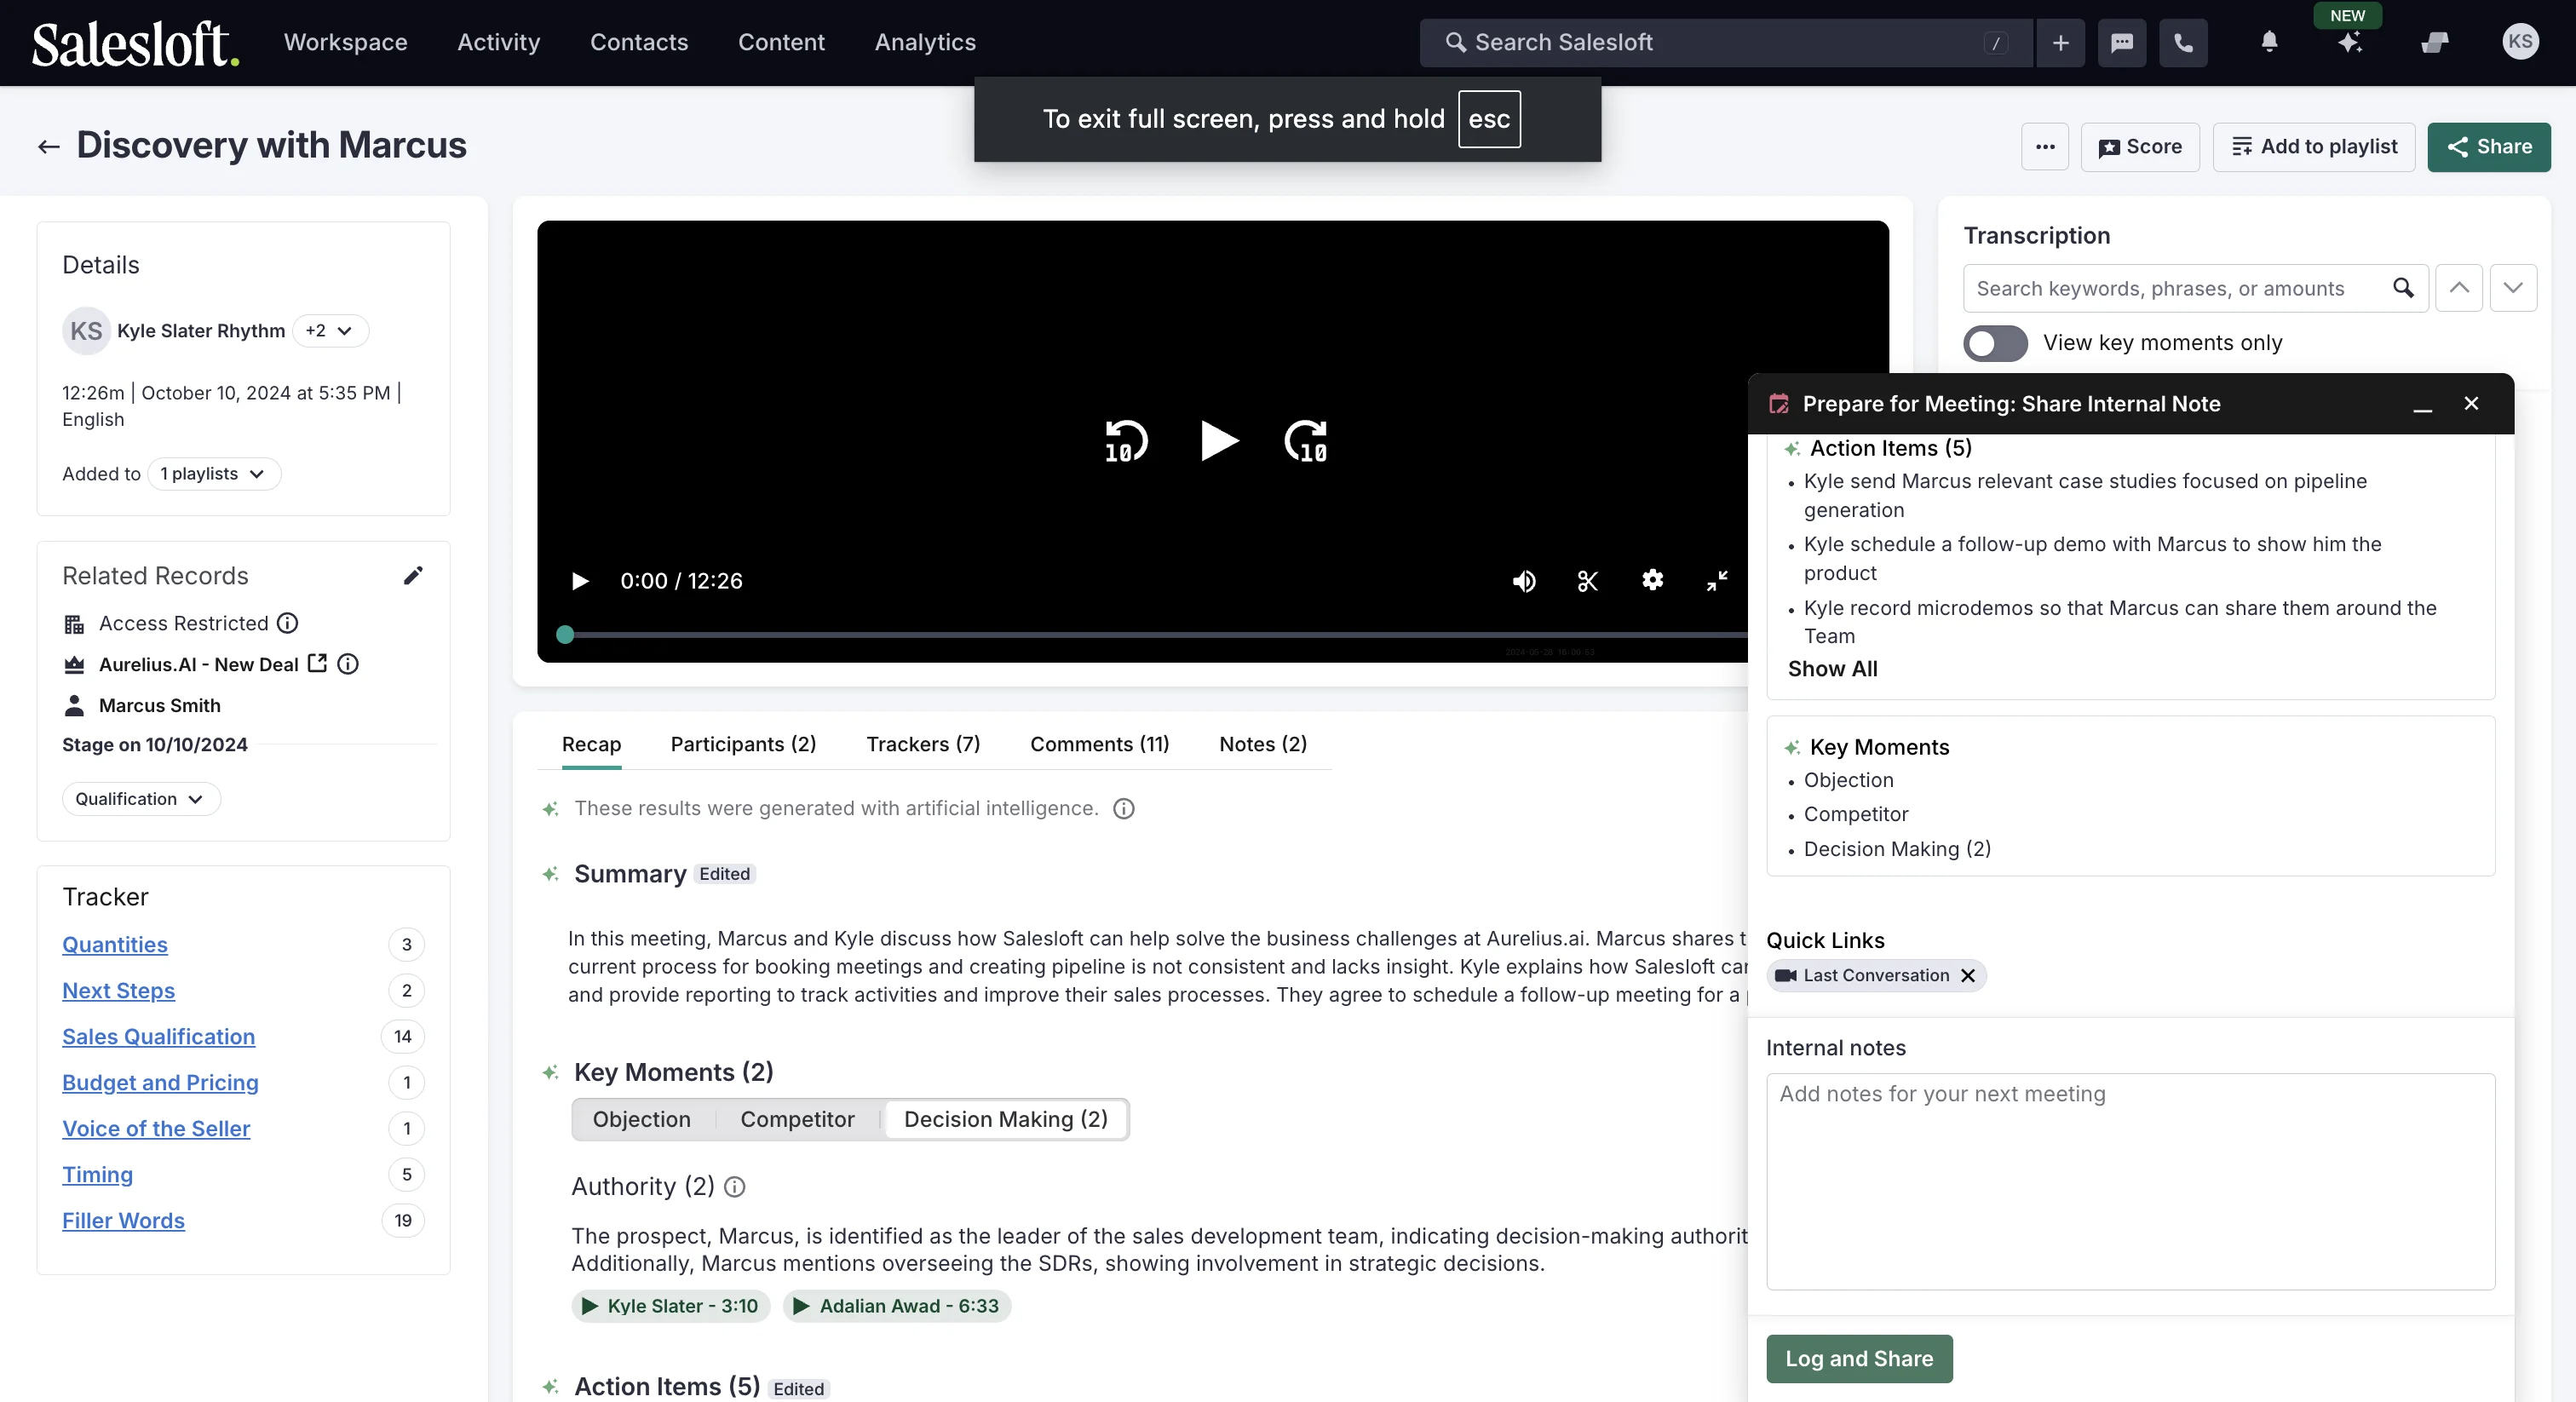This screenshot has width=2576, height=1402.
Task: Click small play button in player control bar
Action: [579, 581]
